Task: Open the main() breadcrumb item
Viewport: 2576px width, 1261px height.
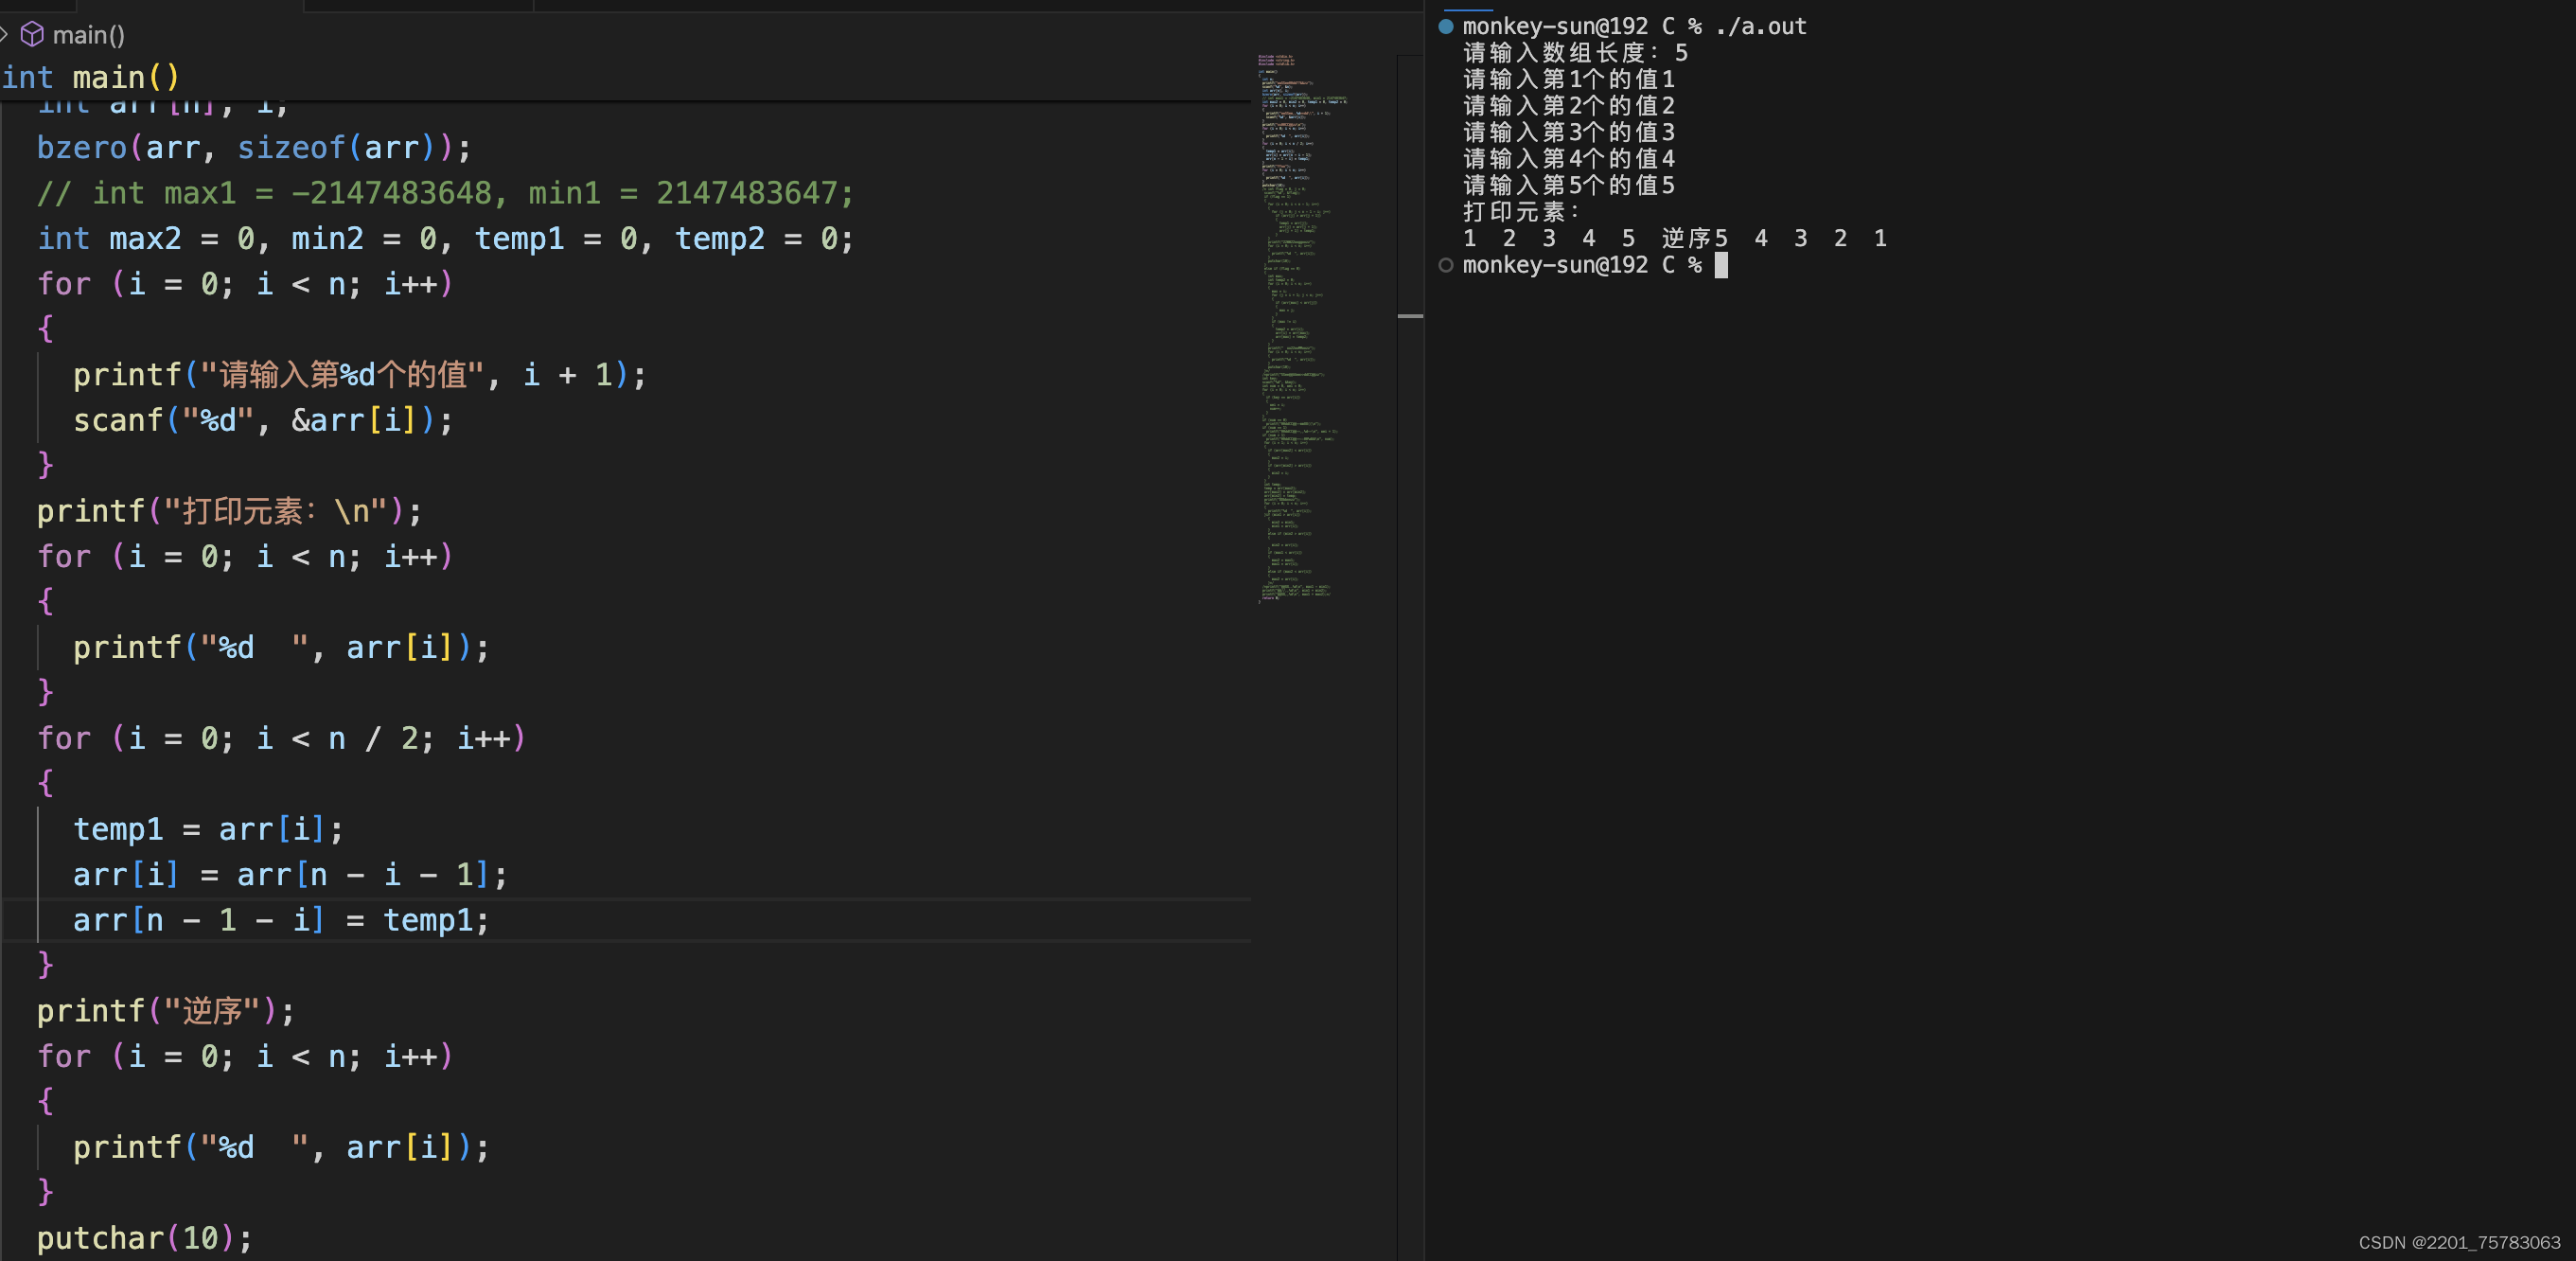Action: point(88,35)
